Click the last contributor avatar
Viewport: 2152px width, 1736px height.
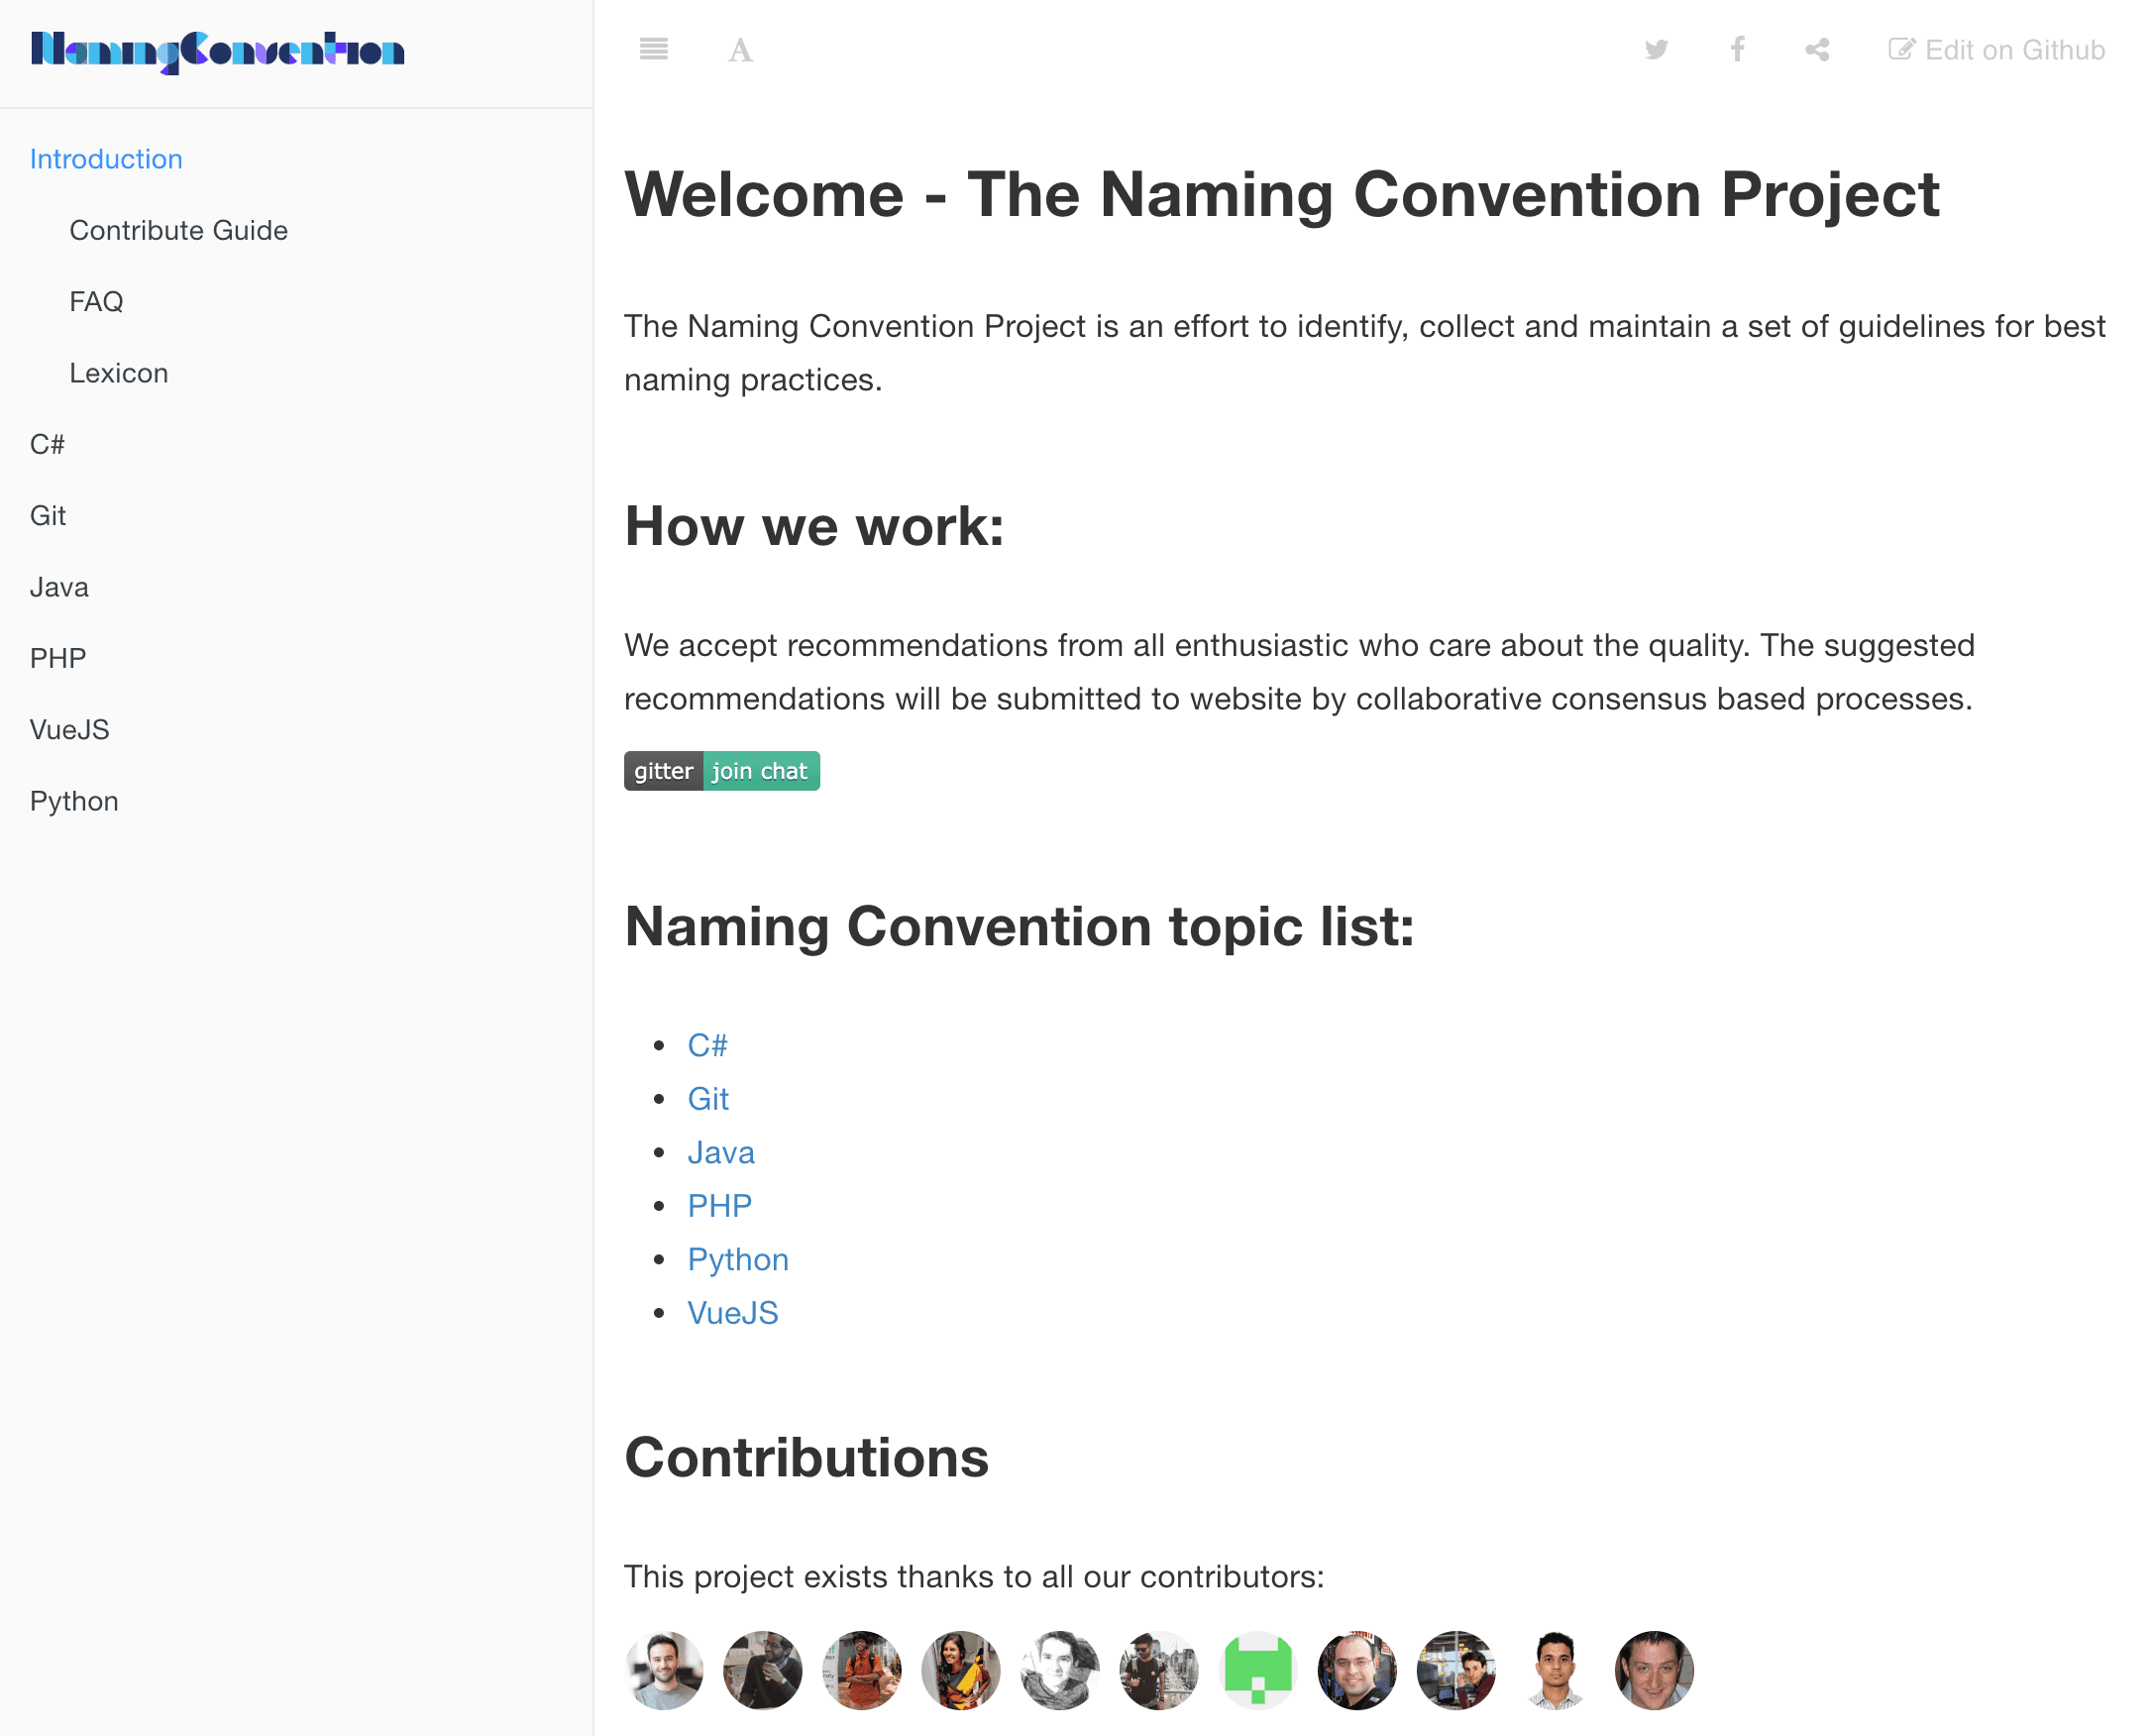point(1653,1669)
